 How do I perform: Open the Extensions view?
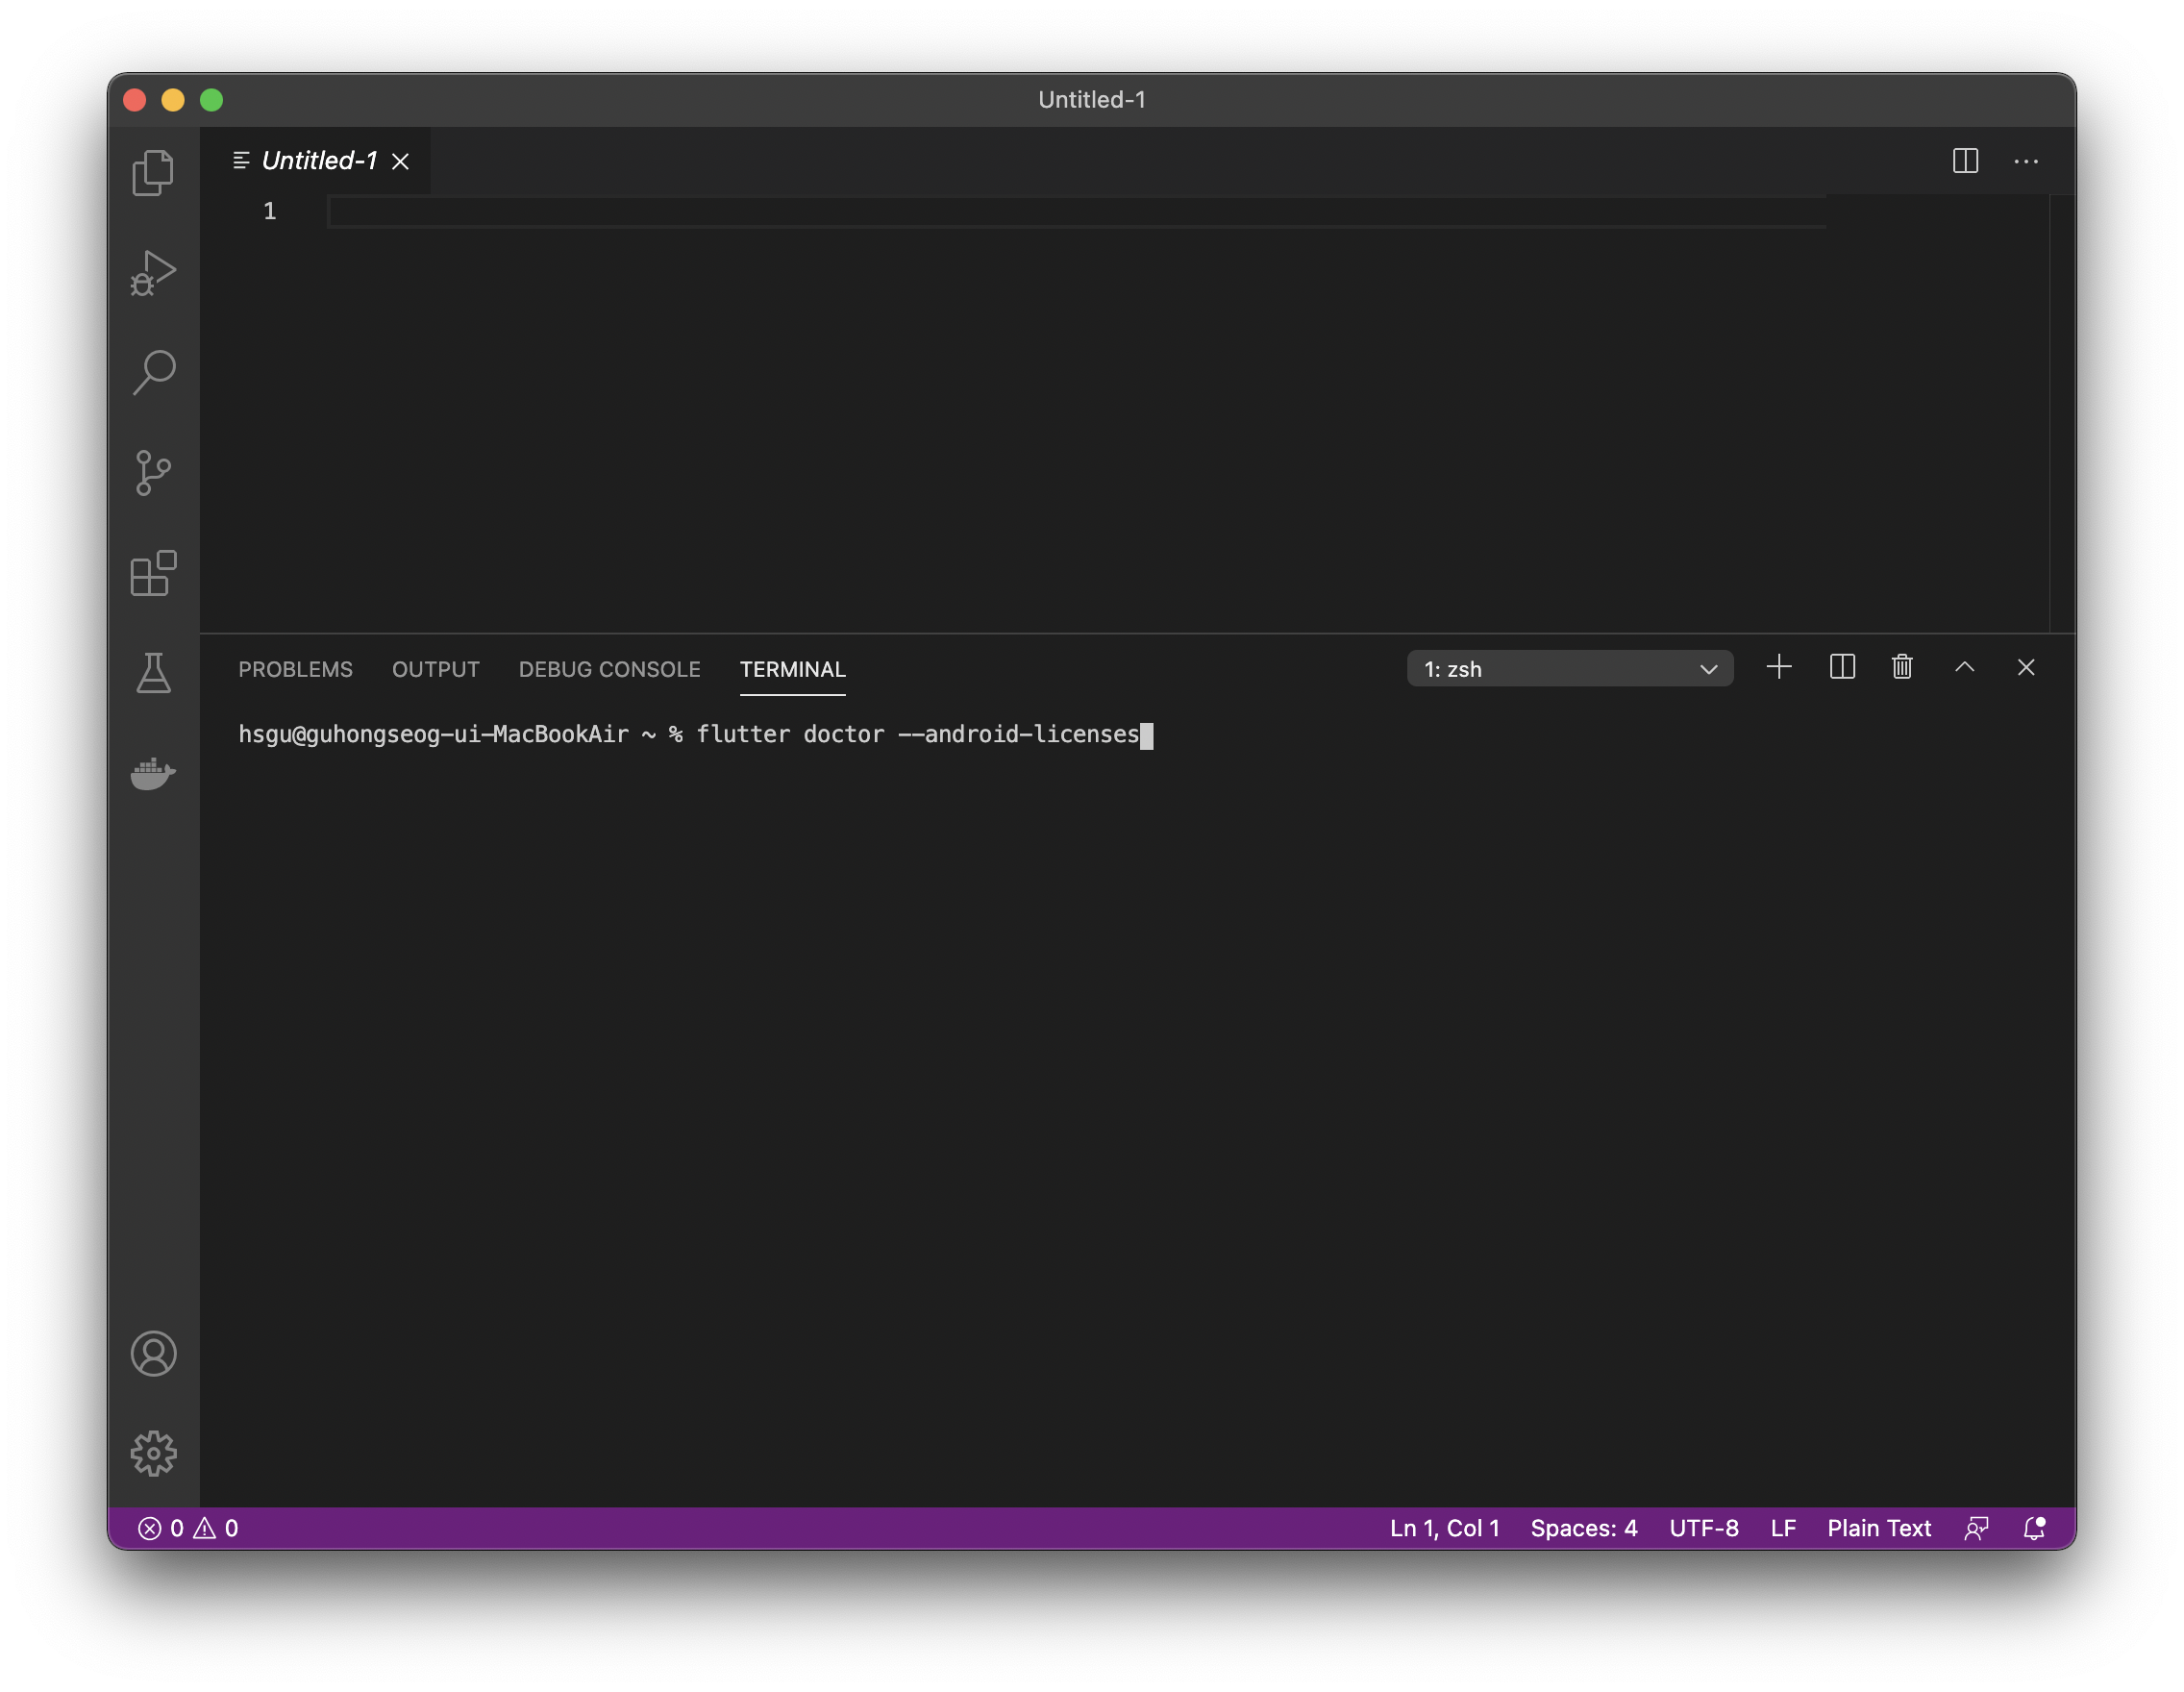[153, 573]
